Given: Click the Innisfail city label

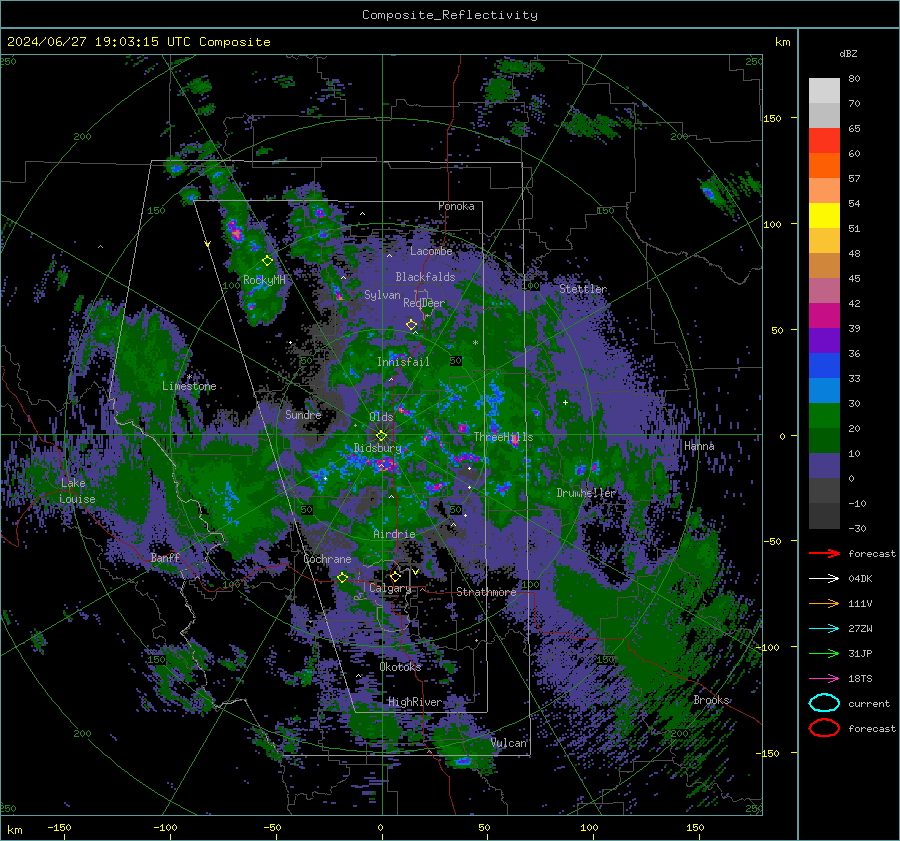Looking at the screenshot, I should pyautogui.click(x=403, y=362).
